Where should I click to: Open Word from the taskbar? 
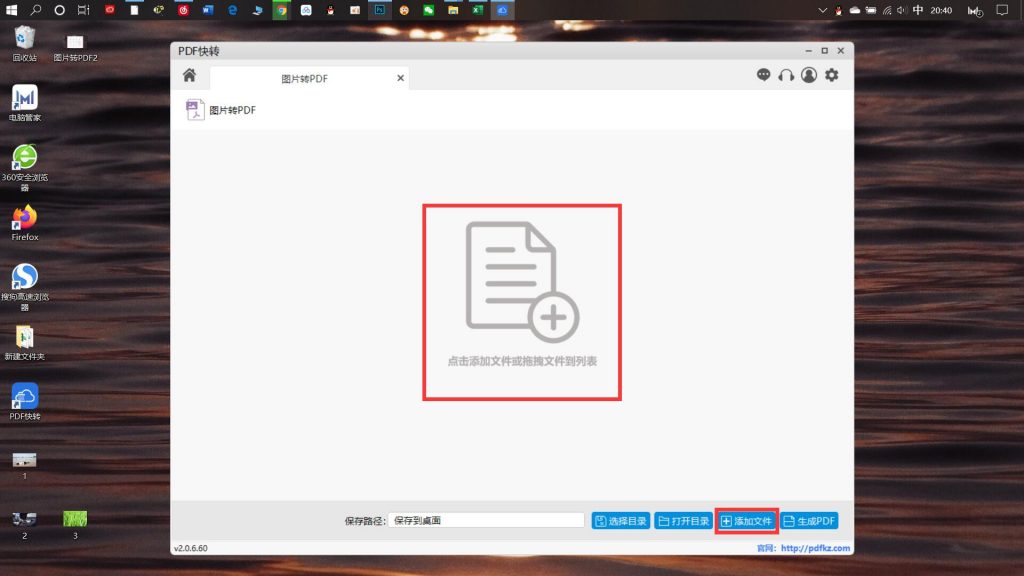(208, 10)
